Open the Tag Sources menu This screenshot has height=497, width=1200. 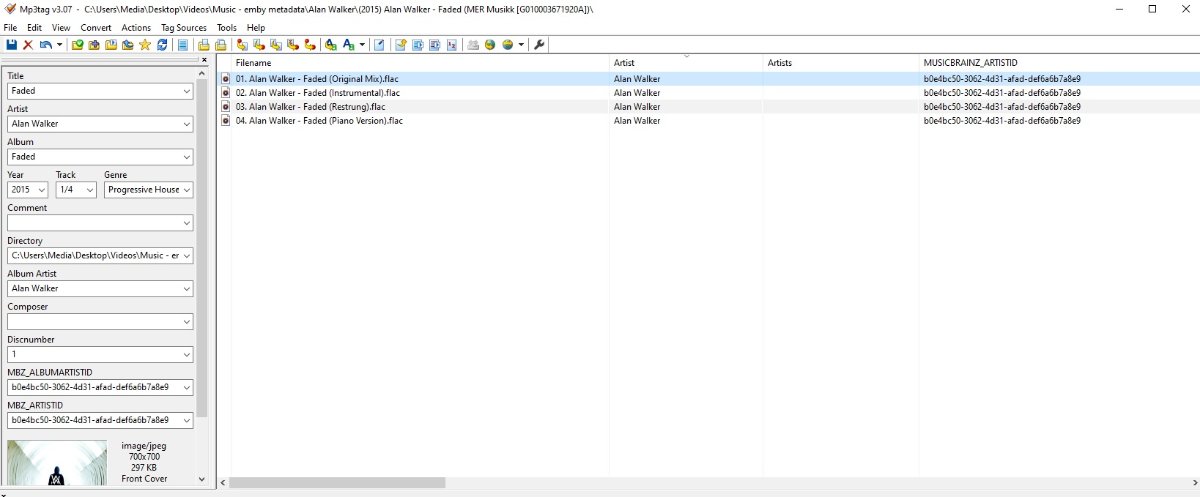pyautogui.click(x=183, y=28)
